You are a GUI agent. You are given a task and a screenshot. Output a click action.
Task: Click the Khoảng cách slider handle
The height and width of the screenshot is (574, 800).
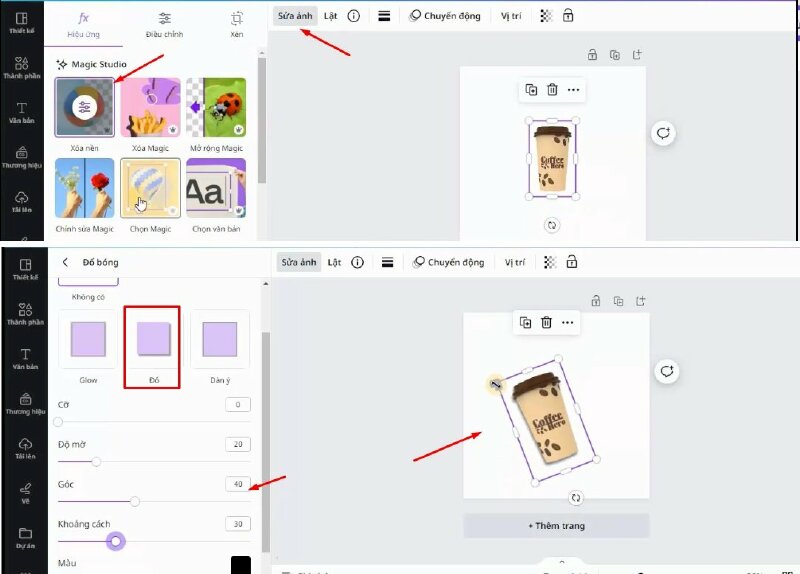click(x=116, y=541)
